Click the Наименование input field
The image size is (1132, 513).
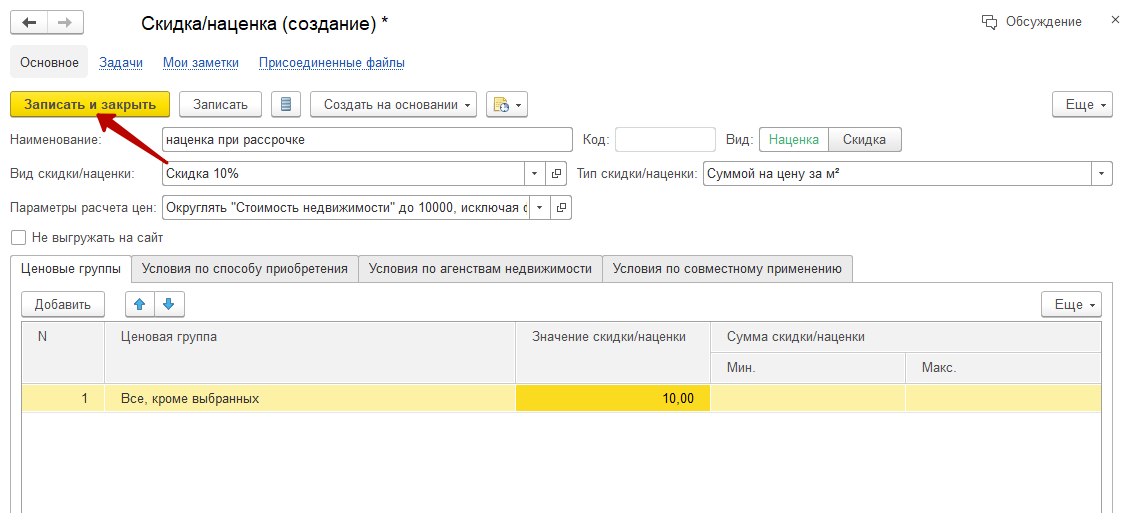tap(365, 140)
